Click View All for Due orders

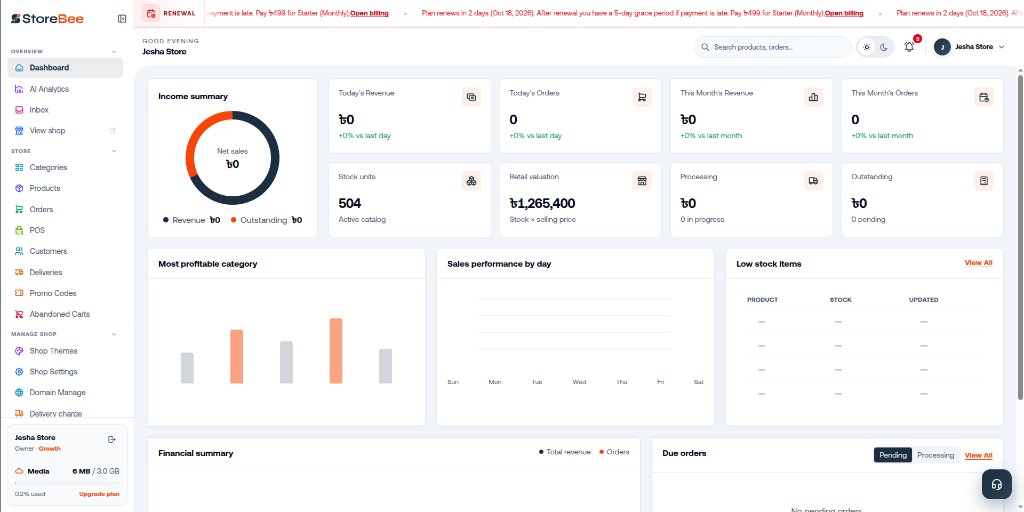(978, 455)
